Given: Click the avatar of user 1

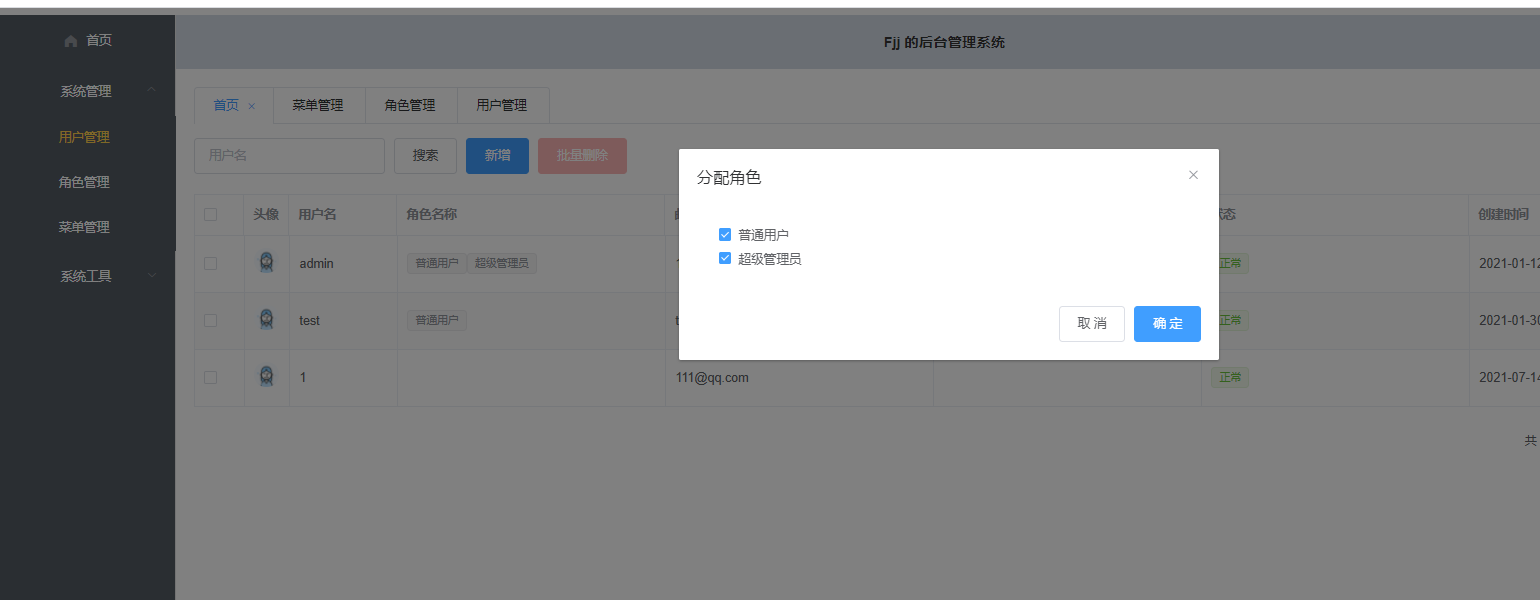Looking at the screenshot, I should pyautogui.click(x=266, y=377).
